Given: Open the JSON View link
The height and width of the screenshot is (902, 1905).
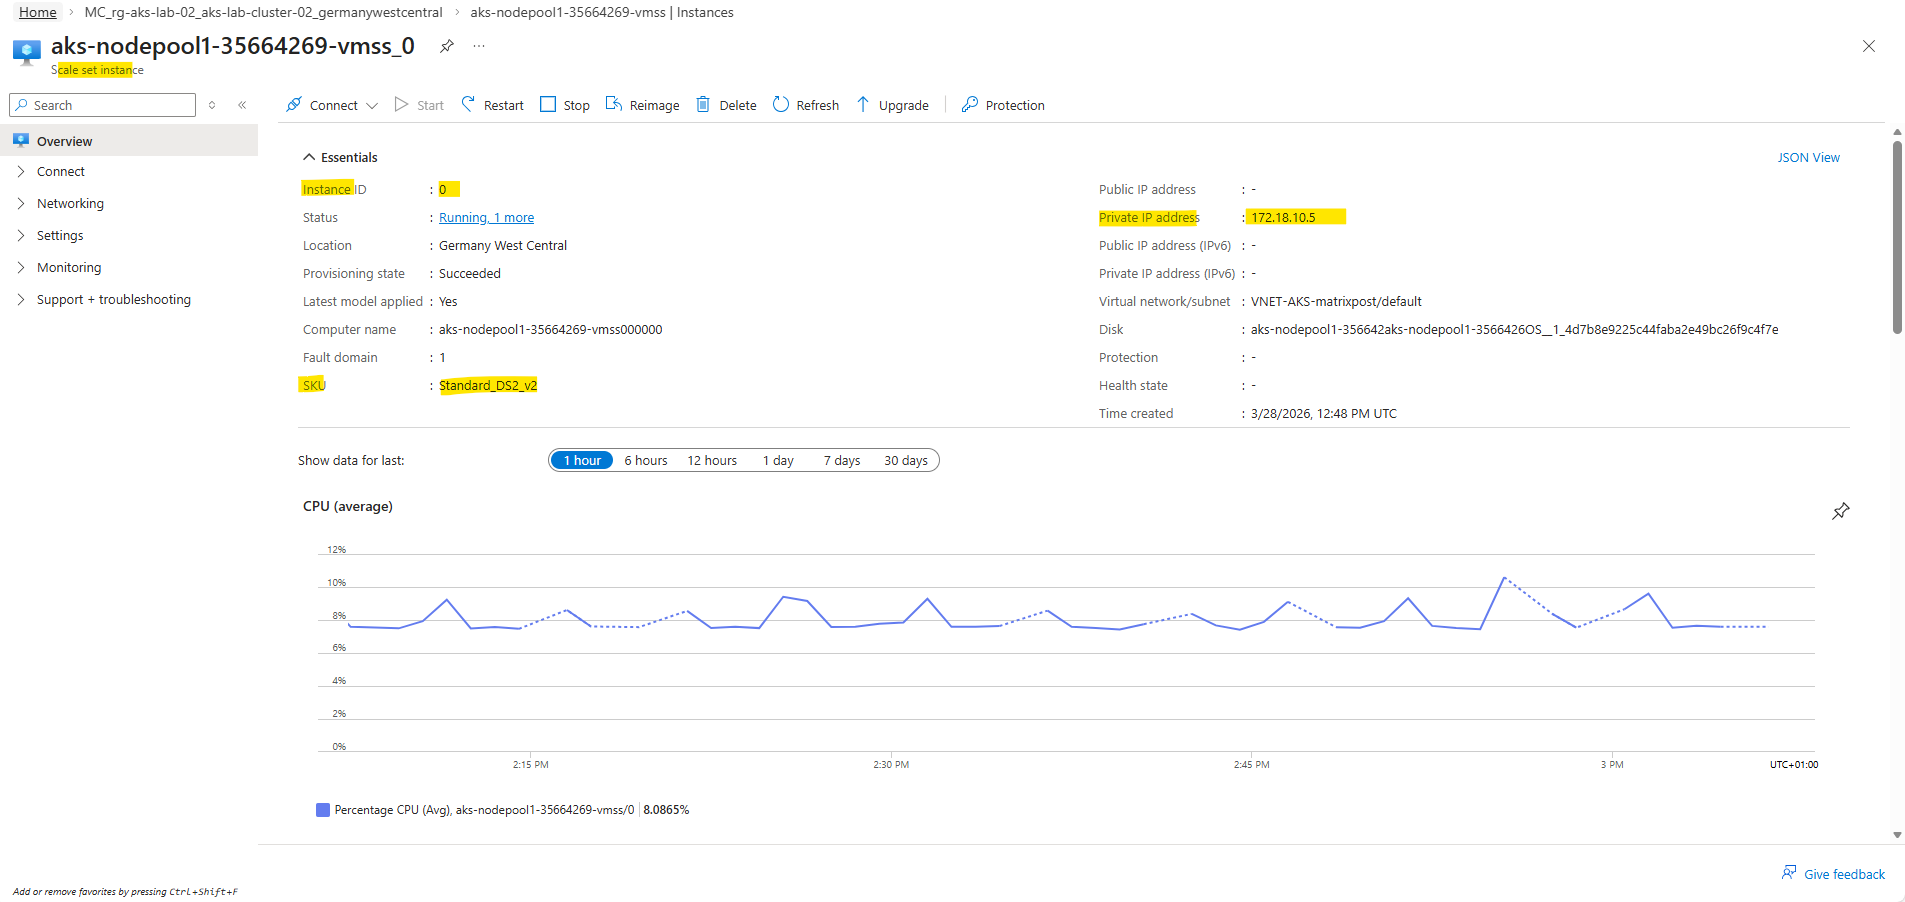Looking at the screenshot, I should click(1808, 157).
